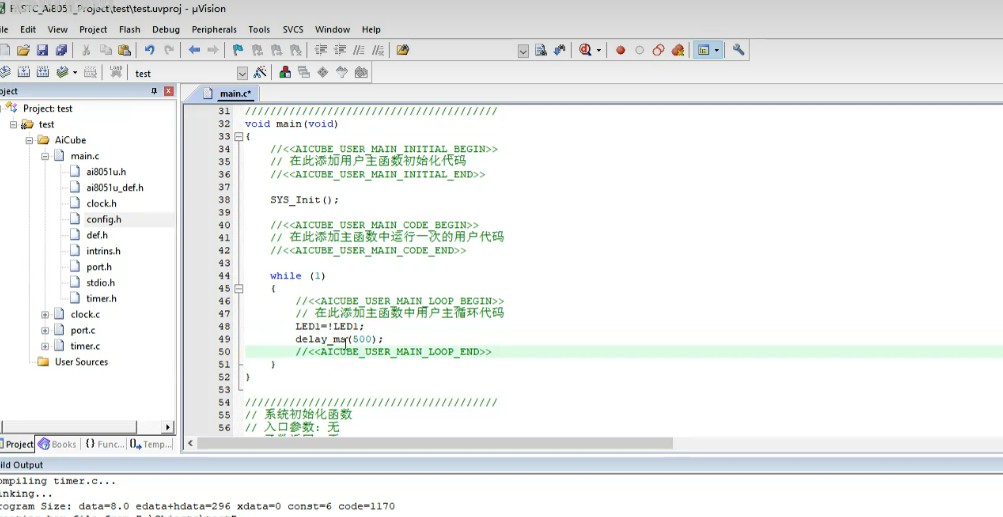1003x517 pixels.
Task: Click the Save file toolbar icon
Action: [42, 50]
